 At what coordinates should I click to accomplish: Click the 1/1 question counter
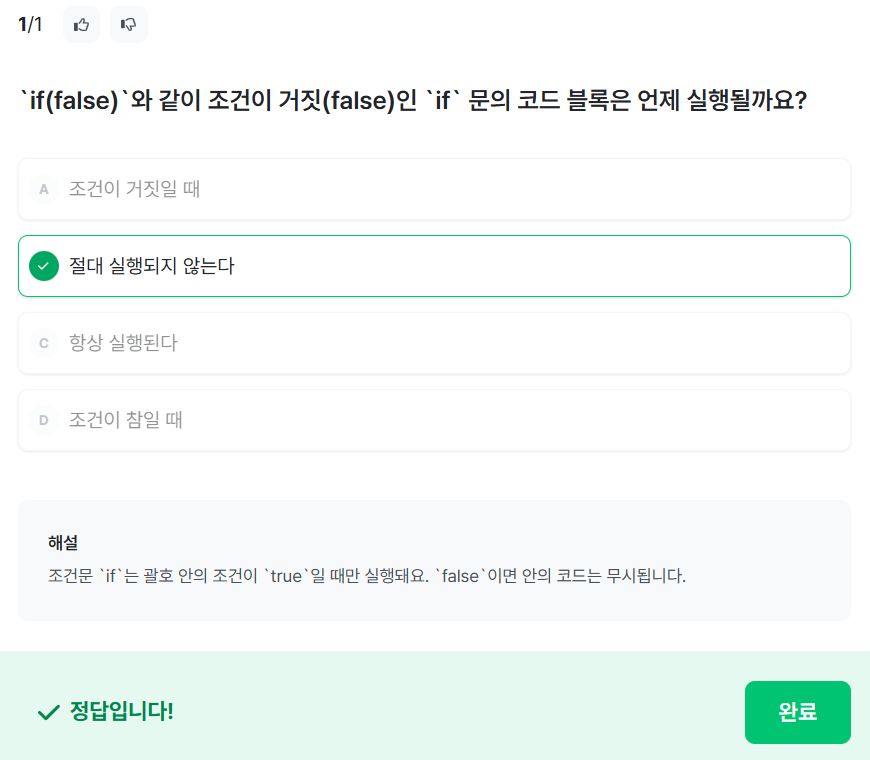[x=30, y=25]
